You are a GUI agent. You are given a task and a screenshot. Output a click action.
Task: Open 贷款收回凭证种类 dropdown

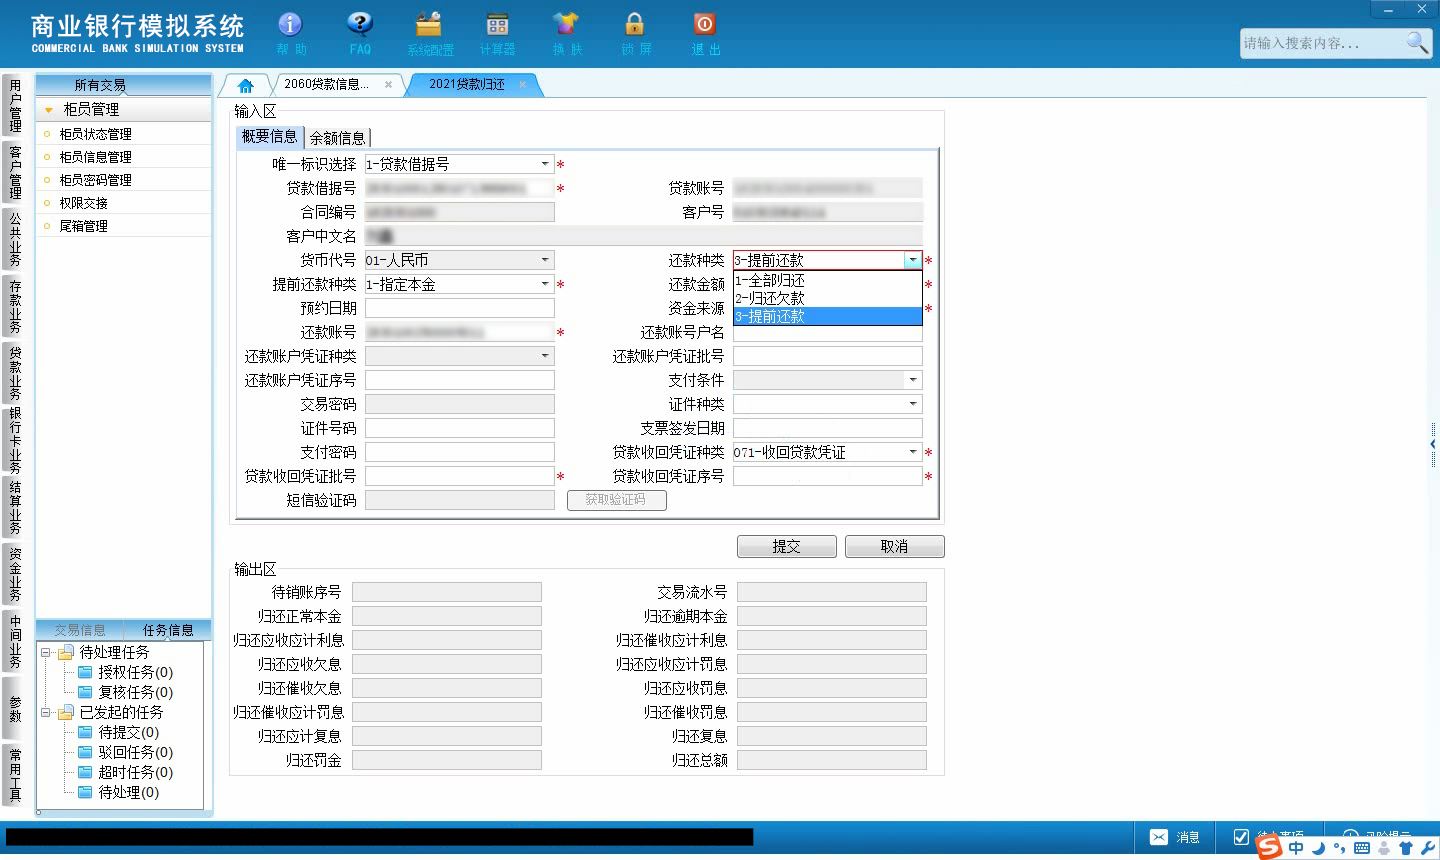(x=913, y=452)
